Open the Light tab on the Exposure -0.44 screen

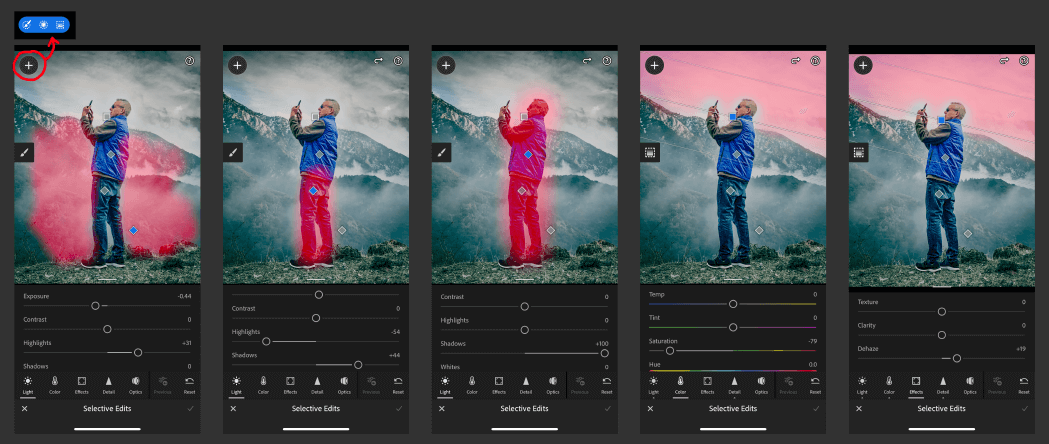27,384
